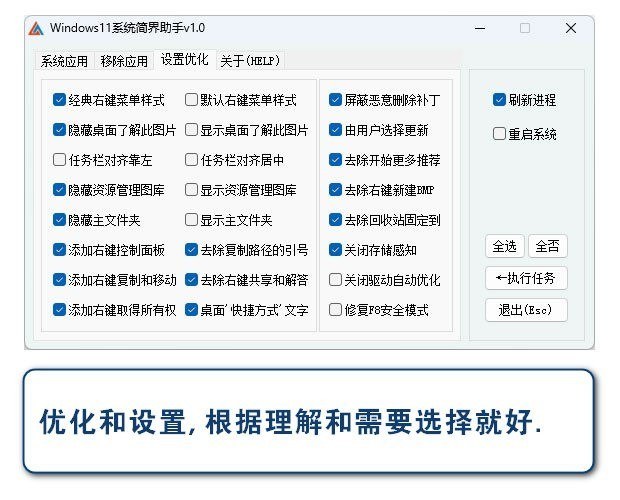This screenshot has width=620, height=500.
Task: Enable 默认右键菜单样式 option
Action: pyautogui.click(x=191, y=100)
